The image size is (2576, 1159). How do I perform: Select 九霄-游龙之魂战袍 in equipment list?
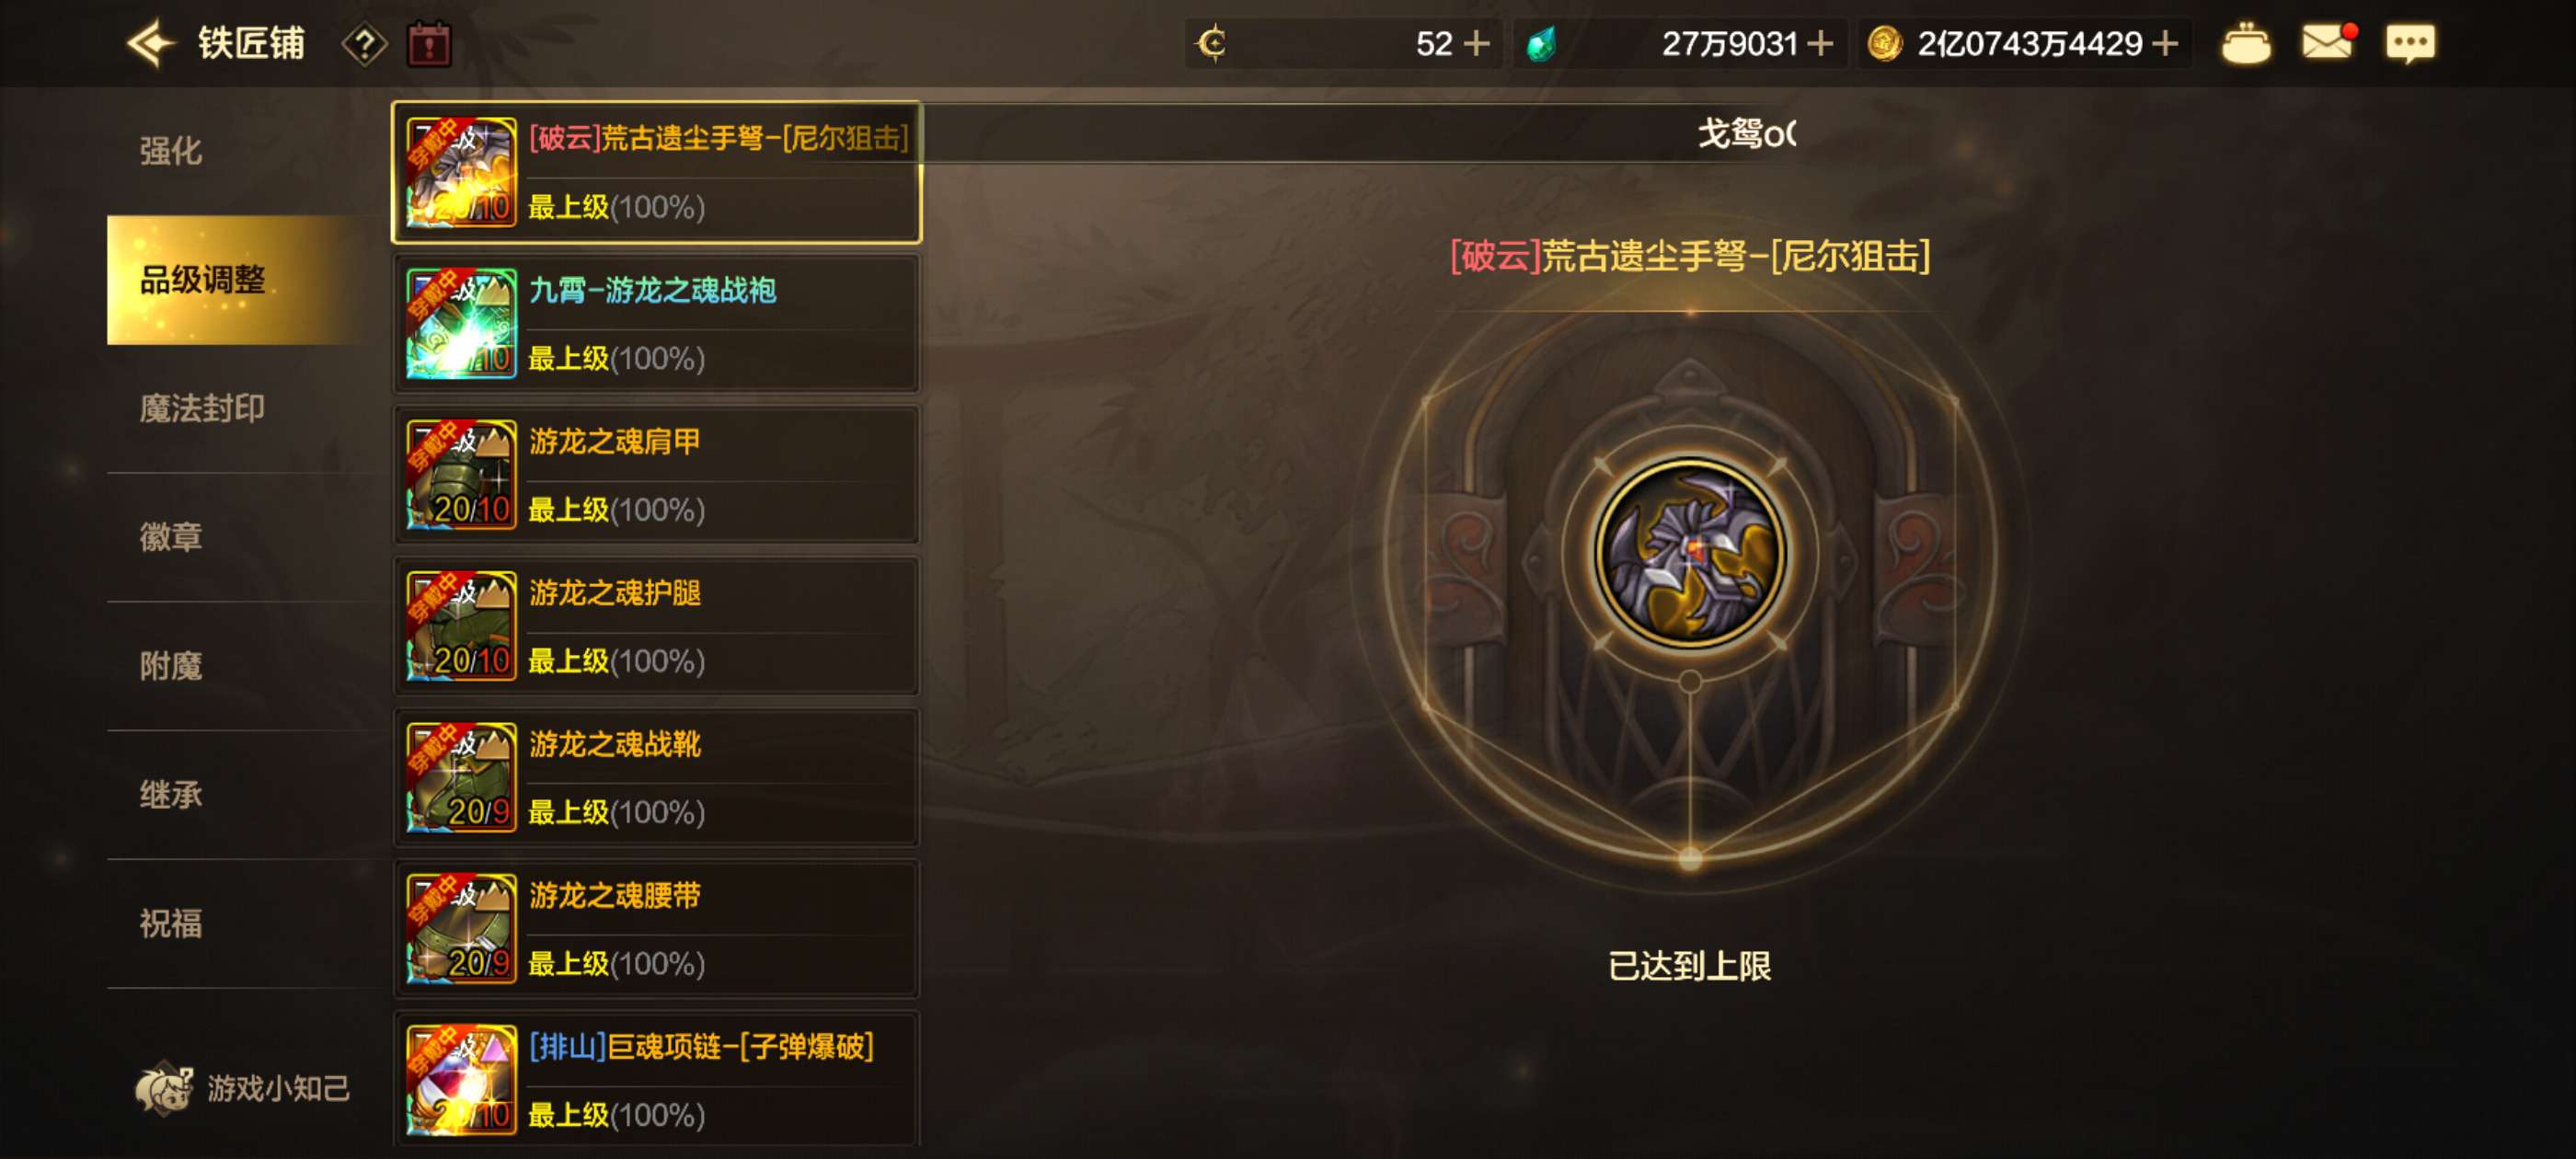coord(657,323)
